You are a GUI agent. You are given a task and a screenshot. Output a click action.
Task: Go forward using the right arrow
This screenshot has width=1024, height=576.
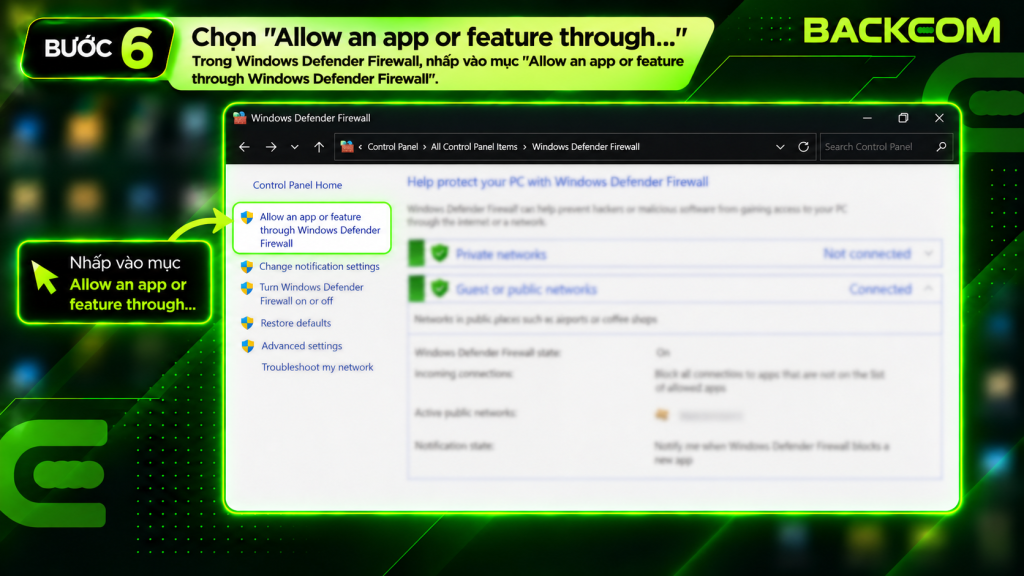point(271,147)
